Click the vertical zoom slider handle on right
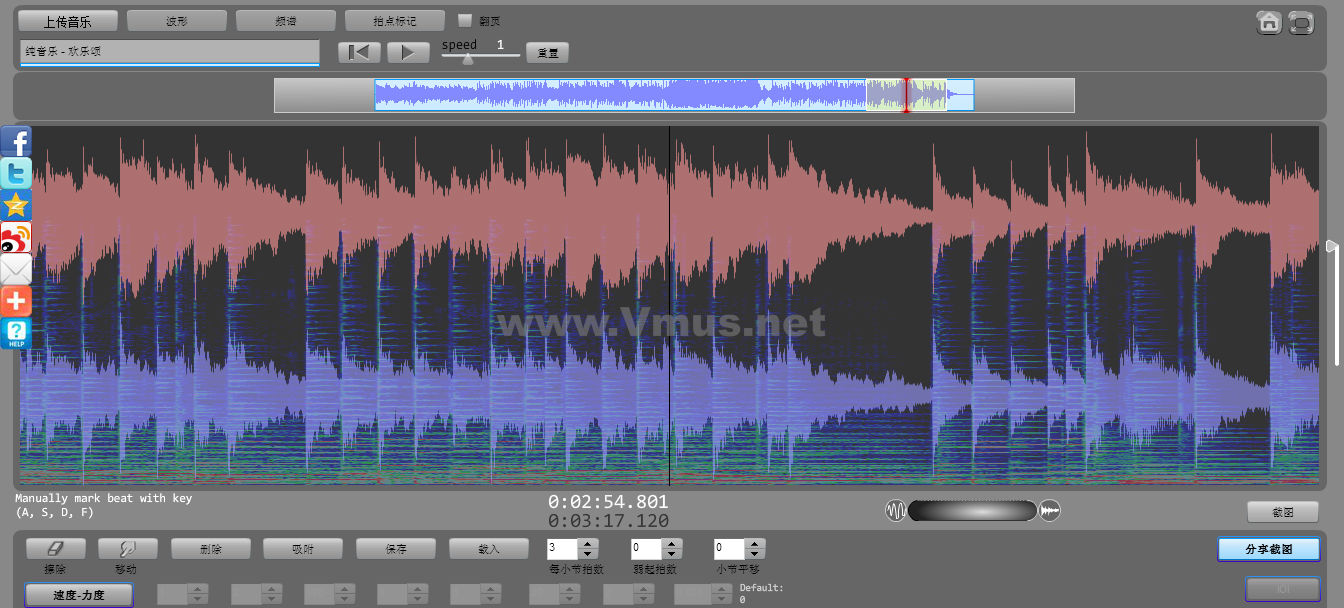Viewport: 1344px width, 608px height. coord(1331,246)
